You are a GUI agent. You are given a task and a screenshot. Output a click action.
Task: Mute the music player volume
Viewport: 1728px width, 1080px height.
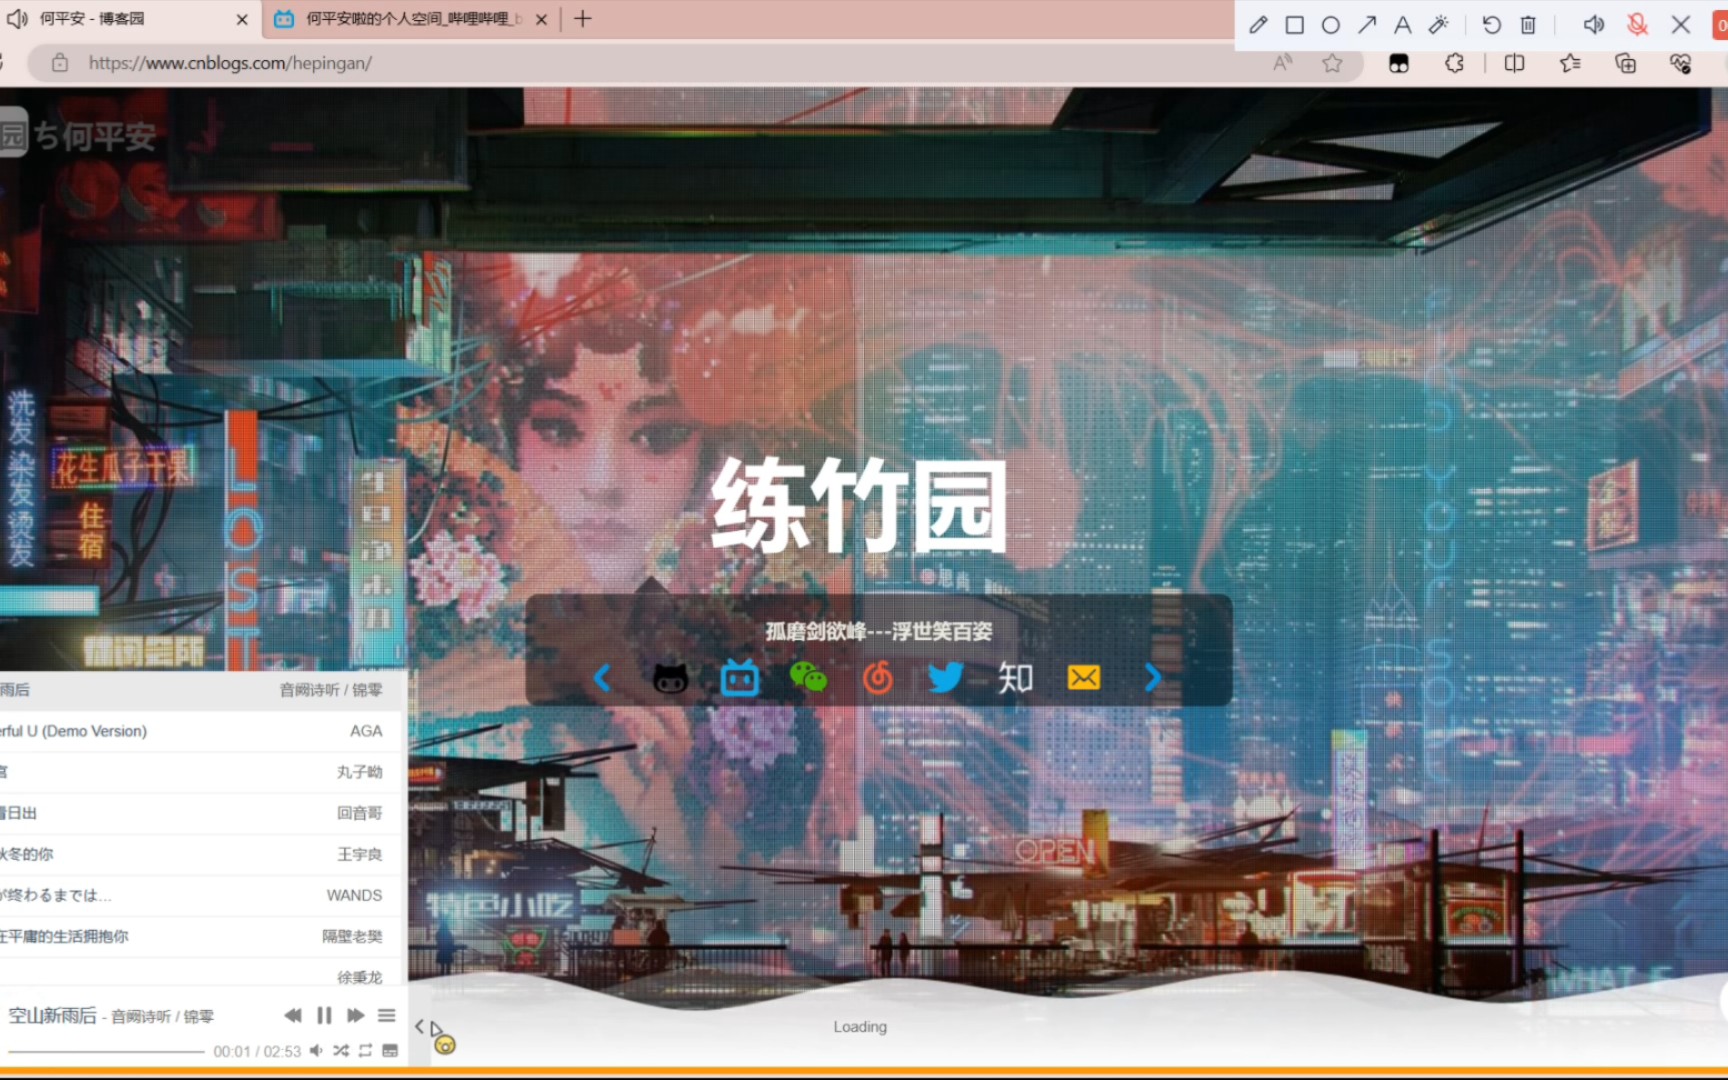coord(316,1051)
